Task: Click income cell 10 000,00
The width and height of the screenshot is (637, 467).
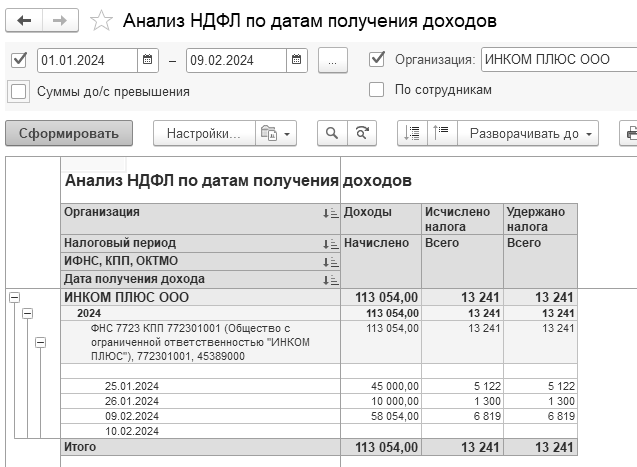Action: coord(381,401)
